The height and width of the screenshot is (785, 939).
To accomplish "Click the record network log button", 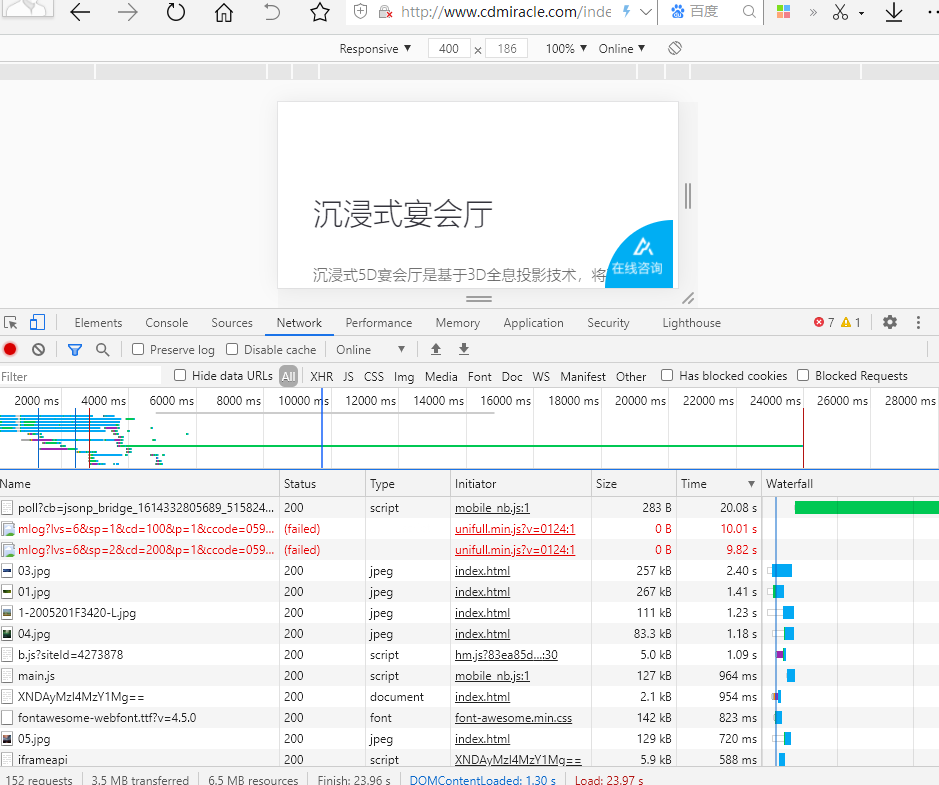I will tap(10, 349).
